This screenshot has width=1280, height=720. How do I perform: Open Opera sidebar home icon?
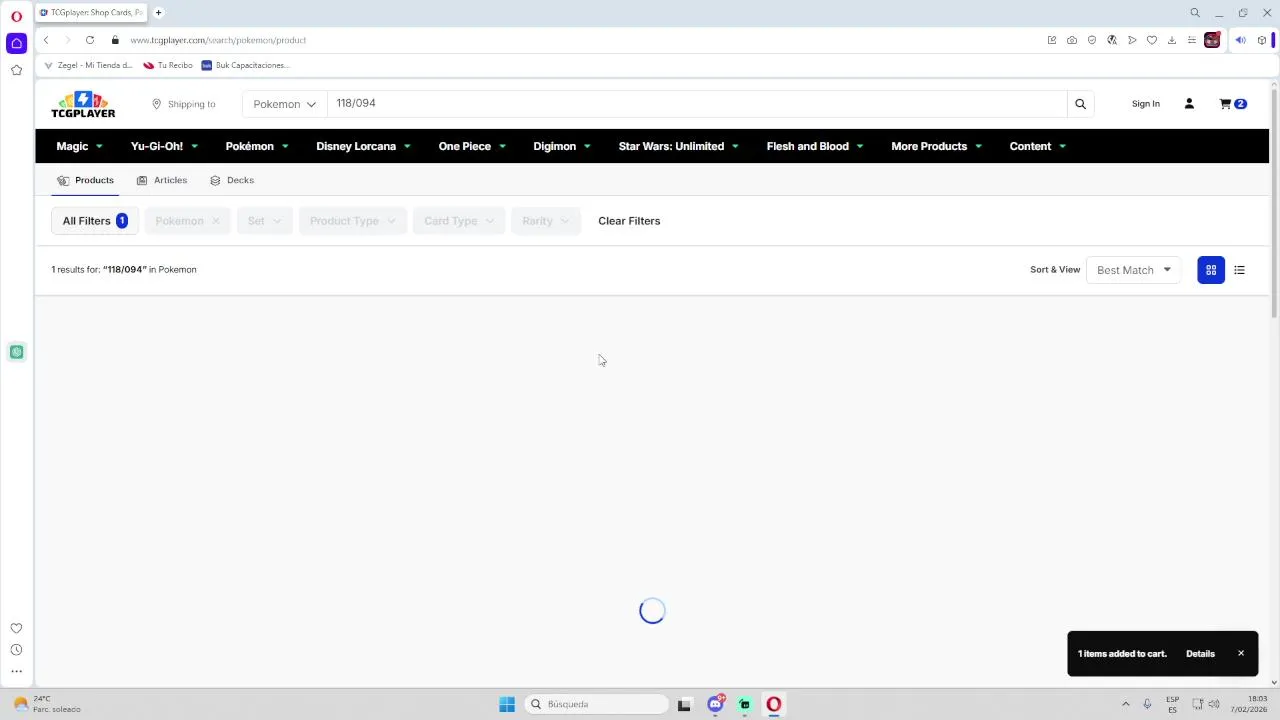pyautogui.click(x=16, y=43)
